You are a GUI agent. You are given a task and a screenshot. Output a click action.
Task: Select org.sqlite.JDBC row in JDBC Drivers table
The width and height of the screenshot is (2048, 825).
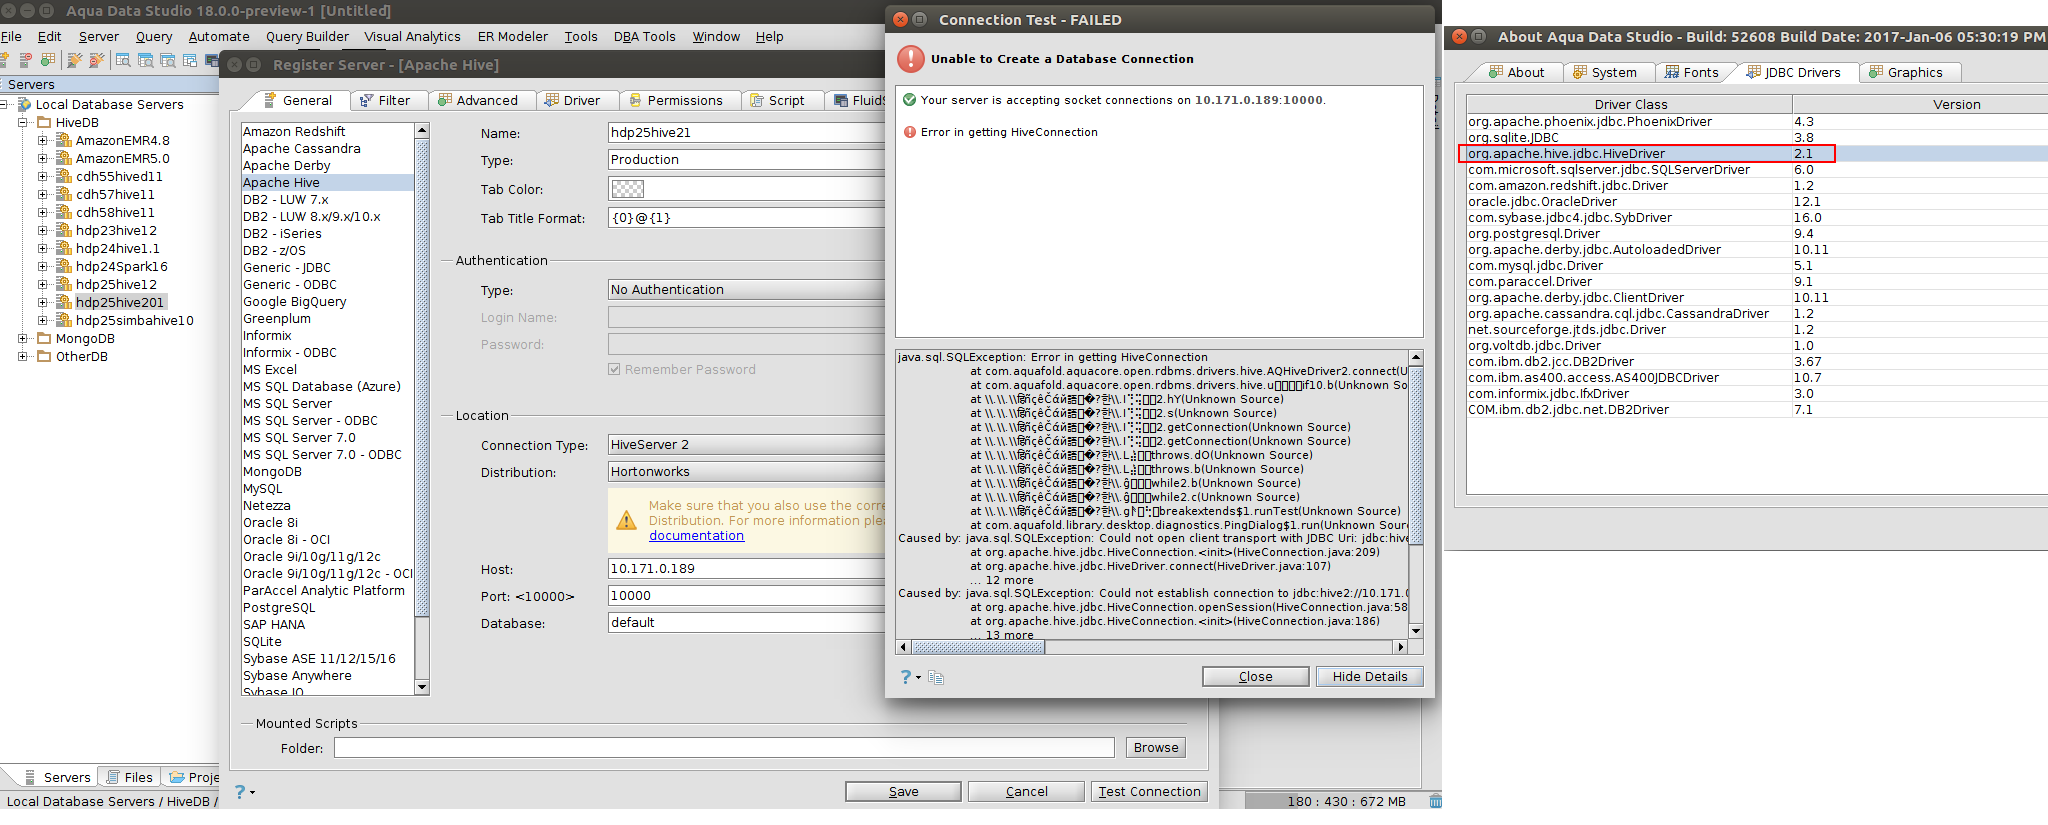[x=1757, y=138]
